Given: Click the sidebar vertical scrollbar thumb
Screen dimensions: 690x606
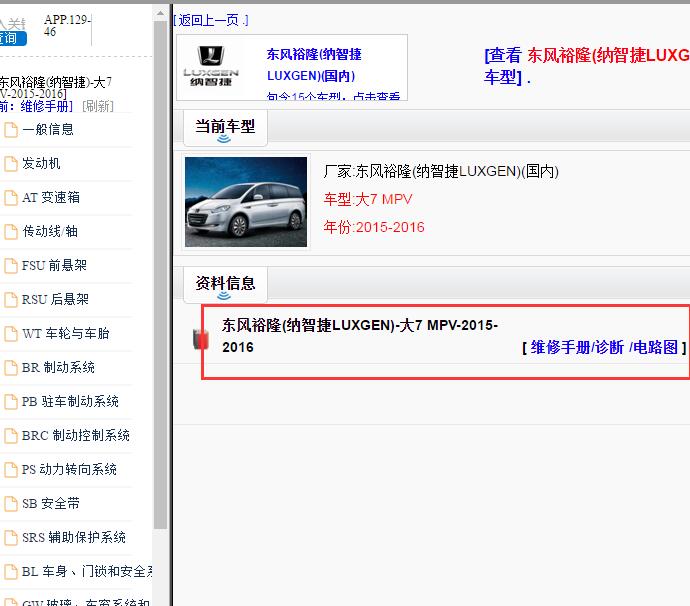Looking at the screenshot, I should click(x=160, y=275).
